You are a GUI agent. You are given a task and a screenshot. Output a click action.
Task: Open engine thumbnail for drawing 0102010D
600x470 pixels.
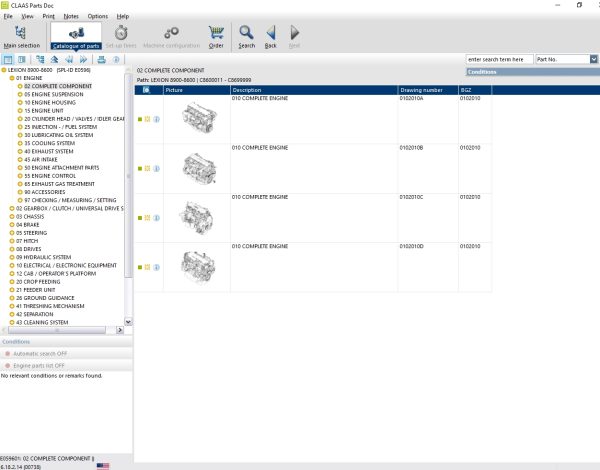[196, 267]
